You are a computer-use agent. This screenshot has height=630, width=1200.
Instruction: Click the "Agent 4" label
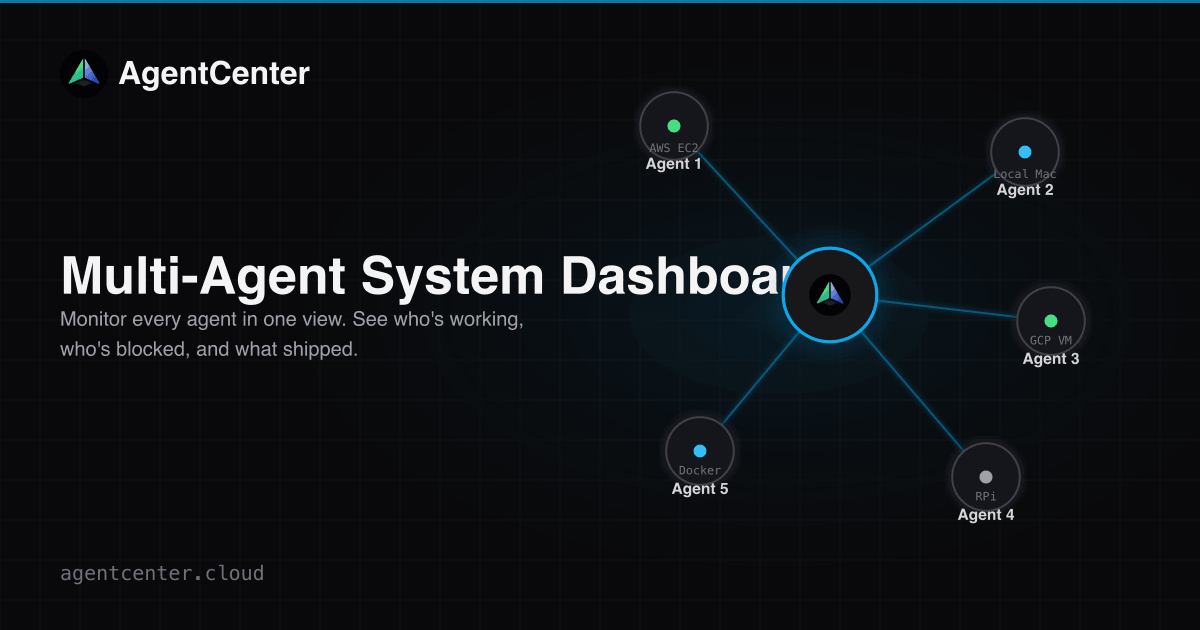[986, 515]
